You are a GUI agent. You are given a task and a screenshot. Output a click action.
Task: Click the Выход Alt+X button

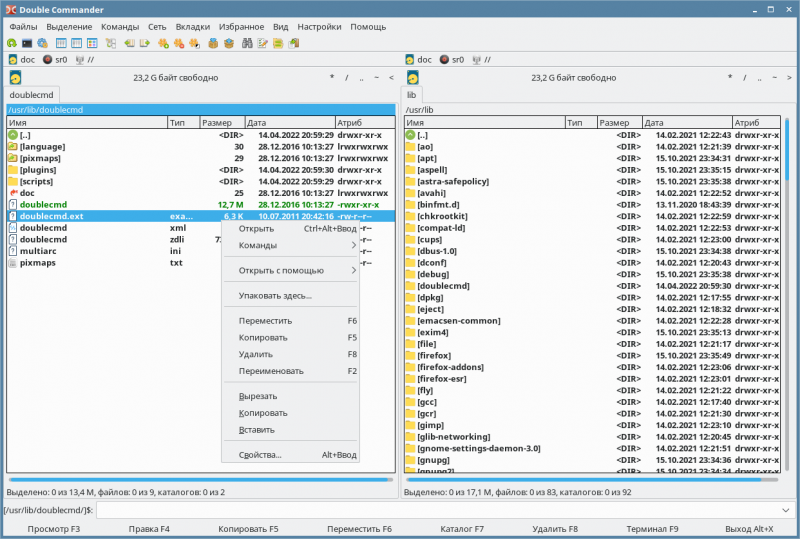749,529
